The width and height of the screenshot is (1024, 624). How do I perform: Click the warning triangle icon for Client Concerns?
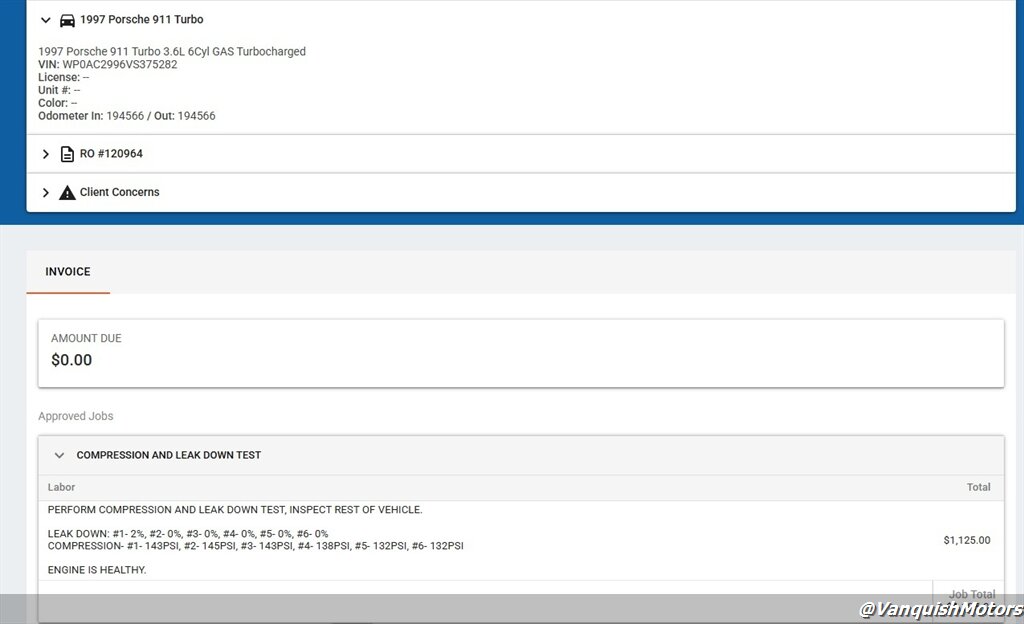pyautogui.click(x=67, y=192)
